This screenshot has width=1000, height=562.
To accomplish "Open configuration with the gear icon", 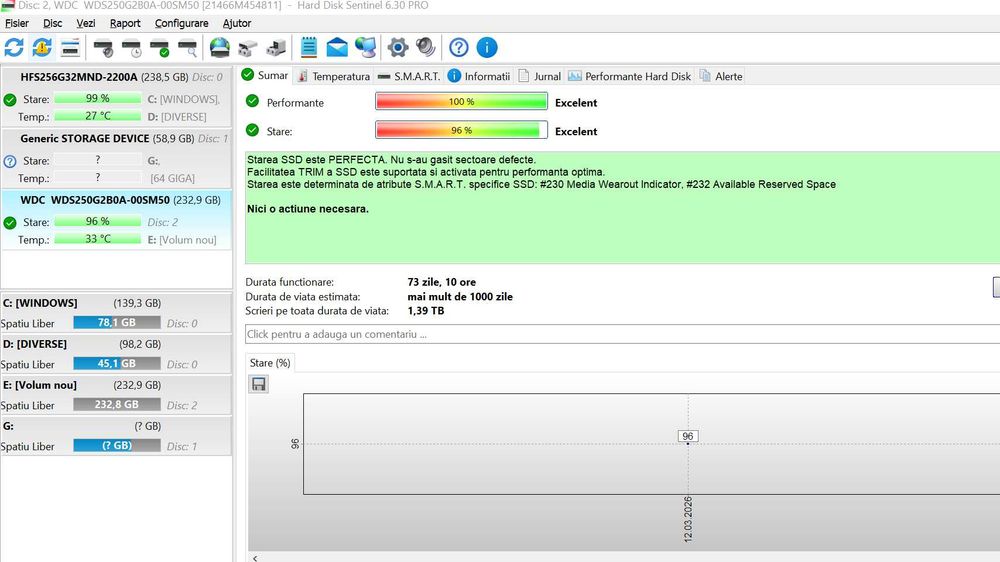I will pos(398,47).
